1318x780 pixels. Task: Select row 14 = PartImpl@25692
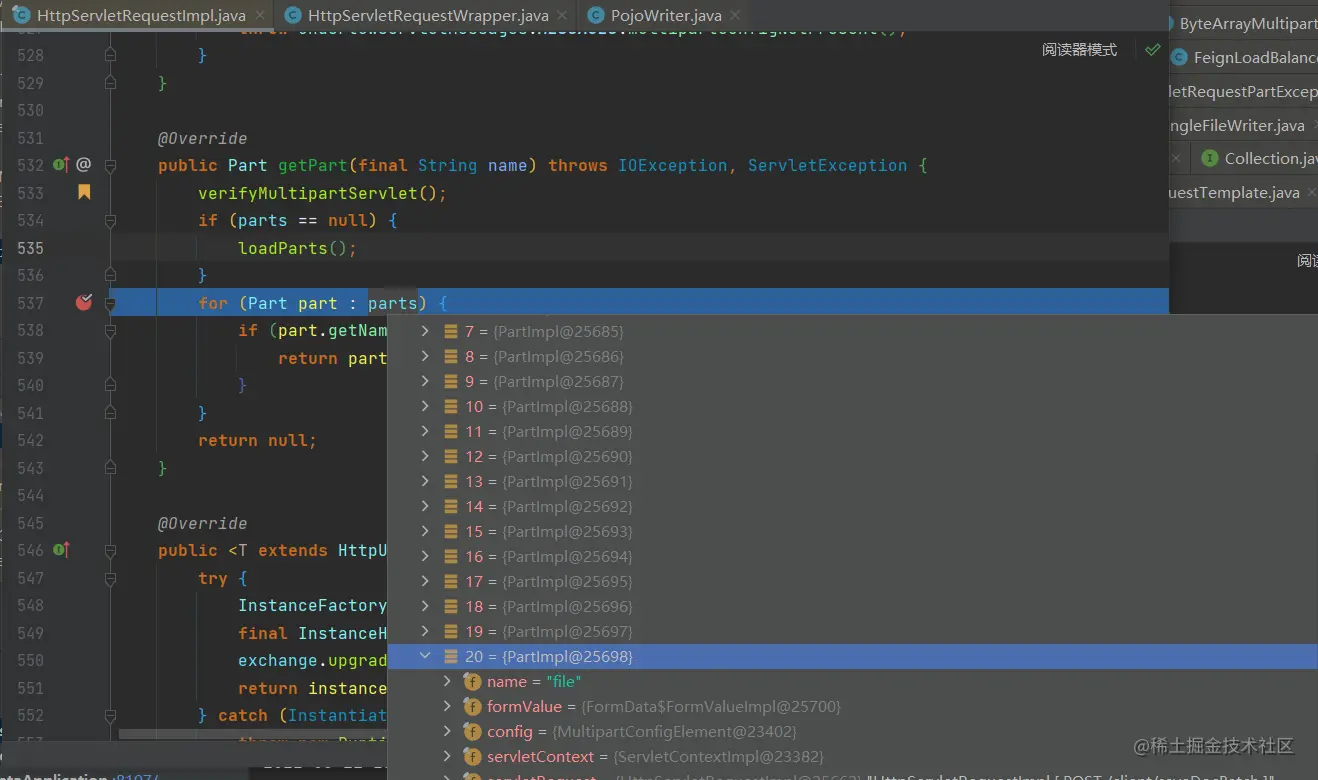852,506
